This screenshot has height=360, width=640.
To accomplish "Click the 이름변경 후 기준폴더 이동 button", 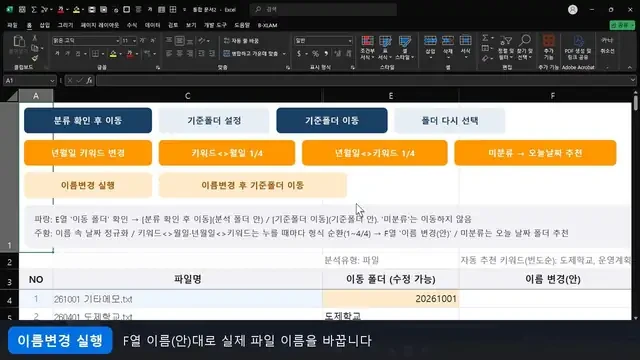I will point(253,185).
